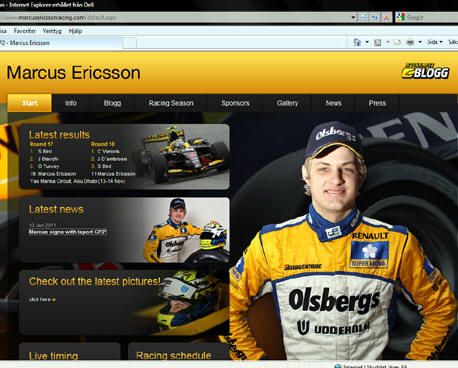Expand the address bar history dropdown
Image resolution: width=458 pixels, height=368 pixels.
(353, 18)
